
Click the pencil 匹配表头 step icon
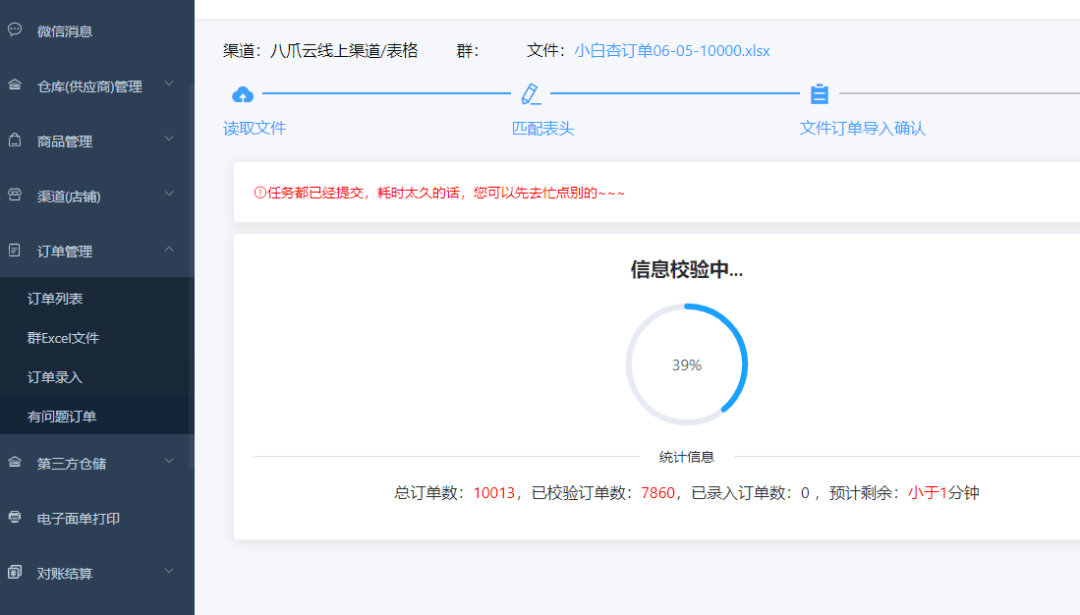click(x=530, y=94)
